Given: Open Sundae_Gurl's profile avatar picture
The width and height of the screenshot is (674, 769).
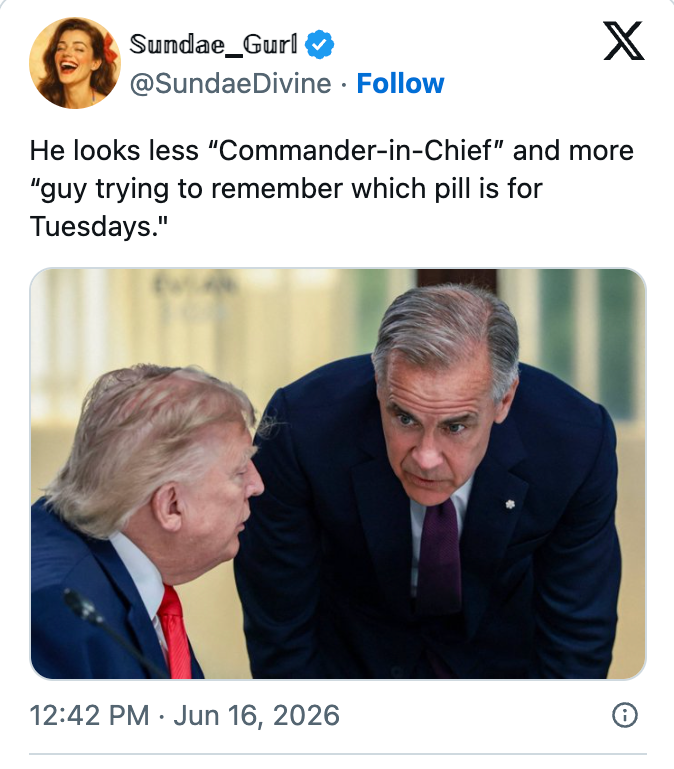Looking at the screenshot, I should [x=75, y=63].
